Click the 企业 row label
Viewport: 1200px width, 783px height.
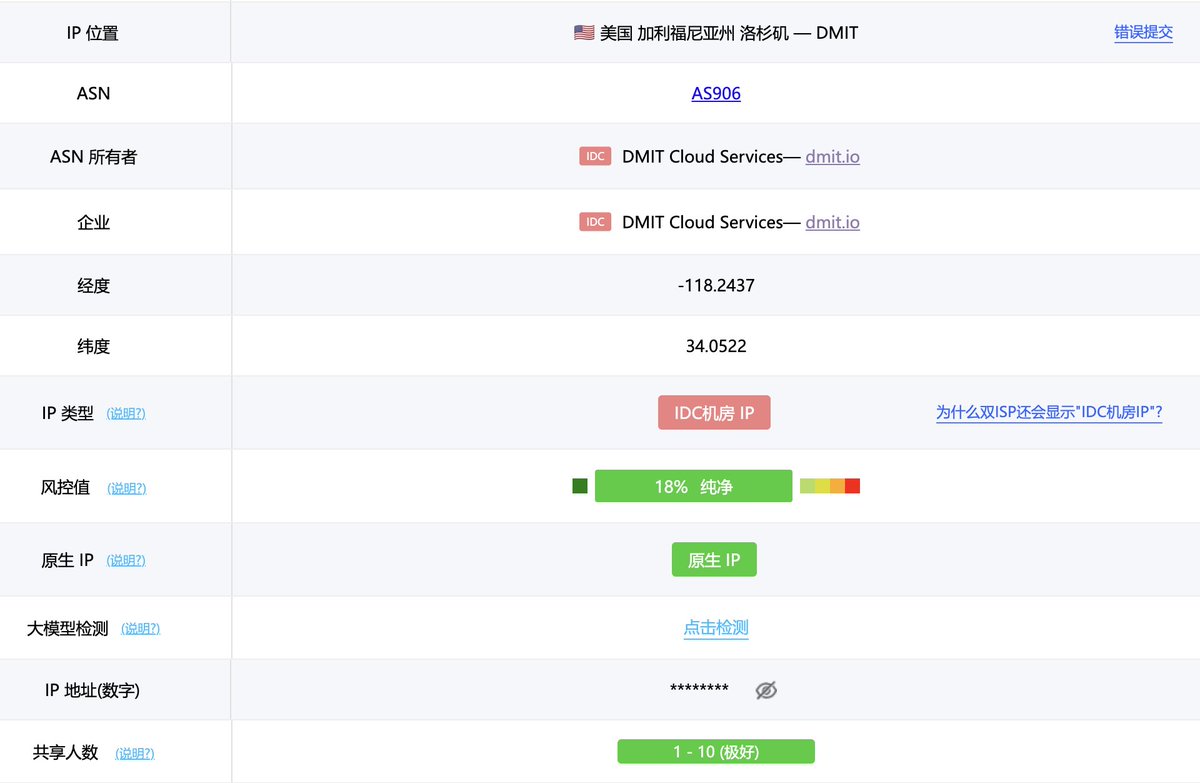(x=93, y=222)
